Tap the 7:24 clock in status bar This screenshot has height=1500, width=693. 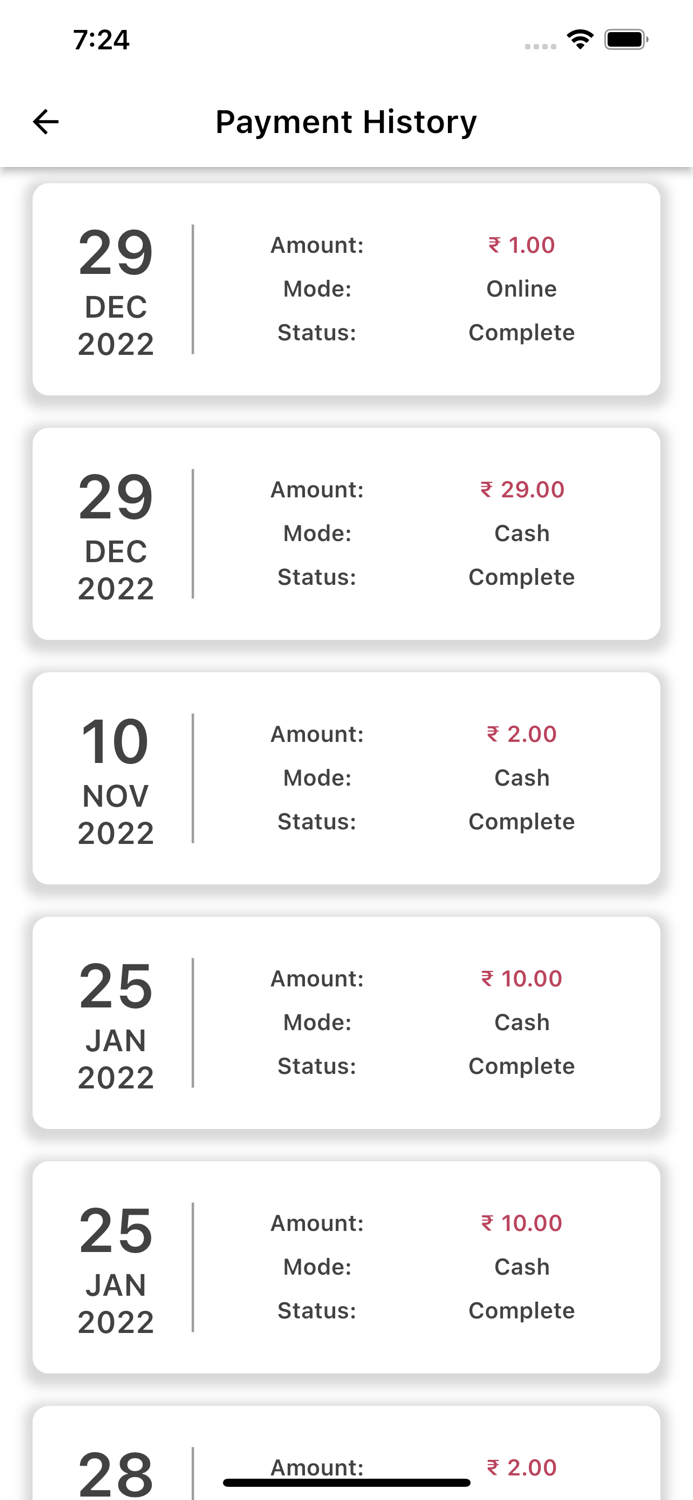(x=101, y=40)
